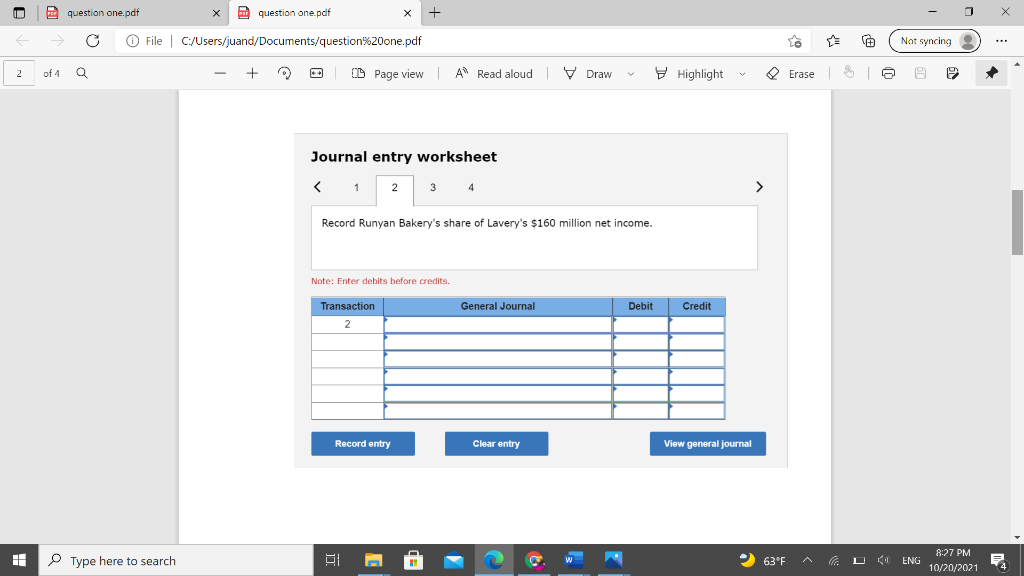Click View general journal button

(x=708, y=443)
